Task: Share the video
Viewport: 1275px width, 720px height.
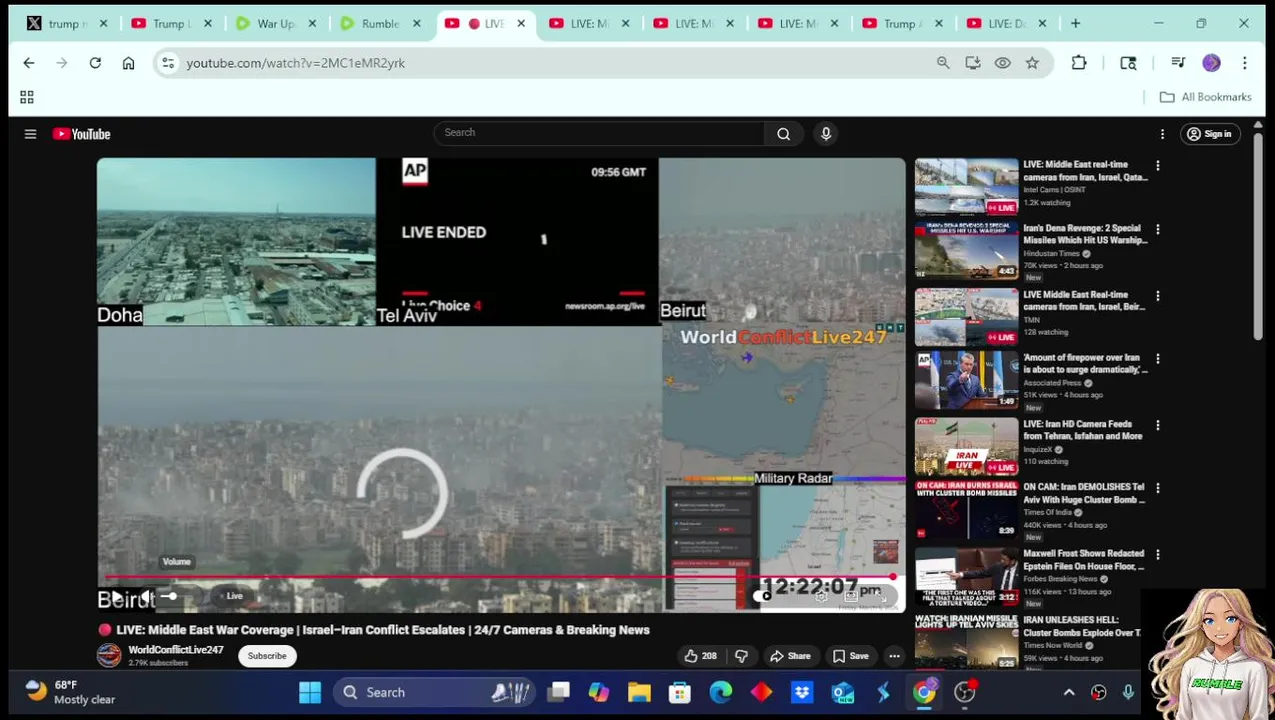Action: pyautogui.click(x=789, y=656)
